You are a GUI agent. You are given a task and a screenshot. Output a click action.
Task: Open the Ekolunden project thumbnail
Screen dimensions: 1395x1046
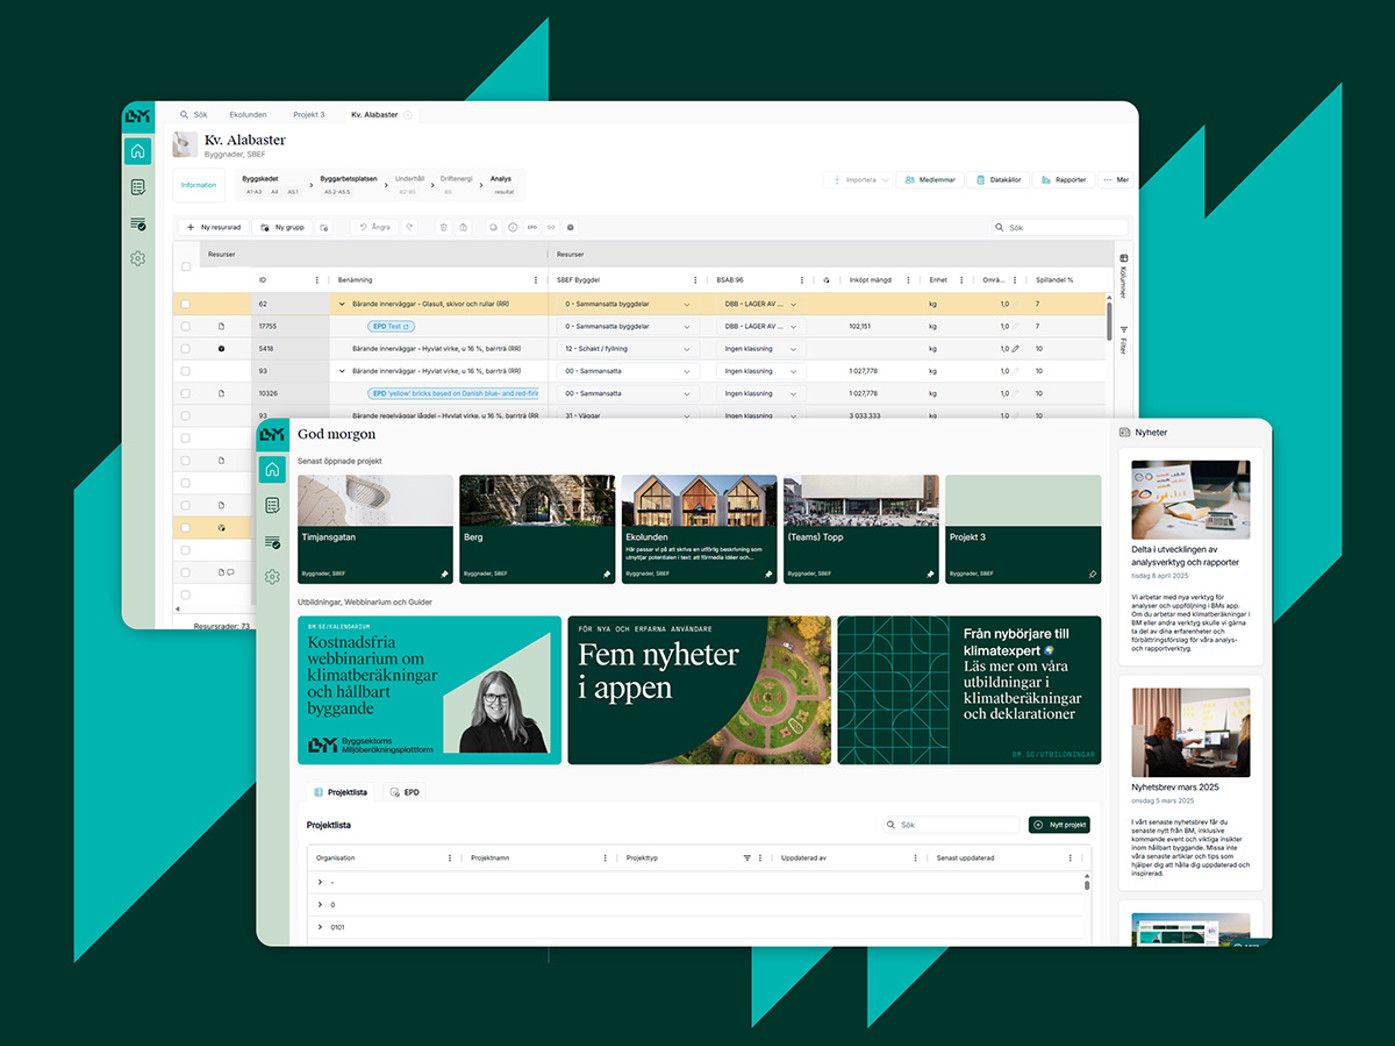pyautogui.click(x=699, y=501)
